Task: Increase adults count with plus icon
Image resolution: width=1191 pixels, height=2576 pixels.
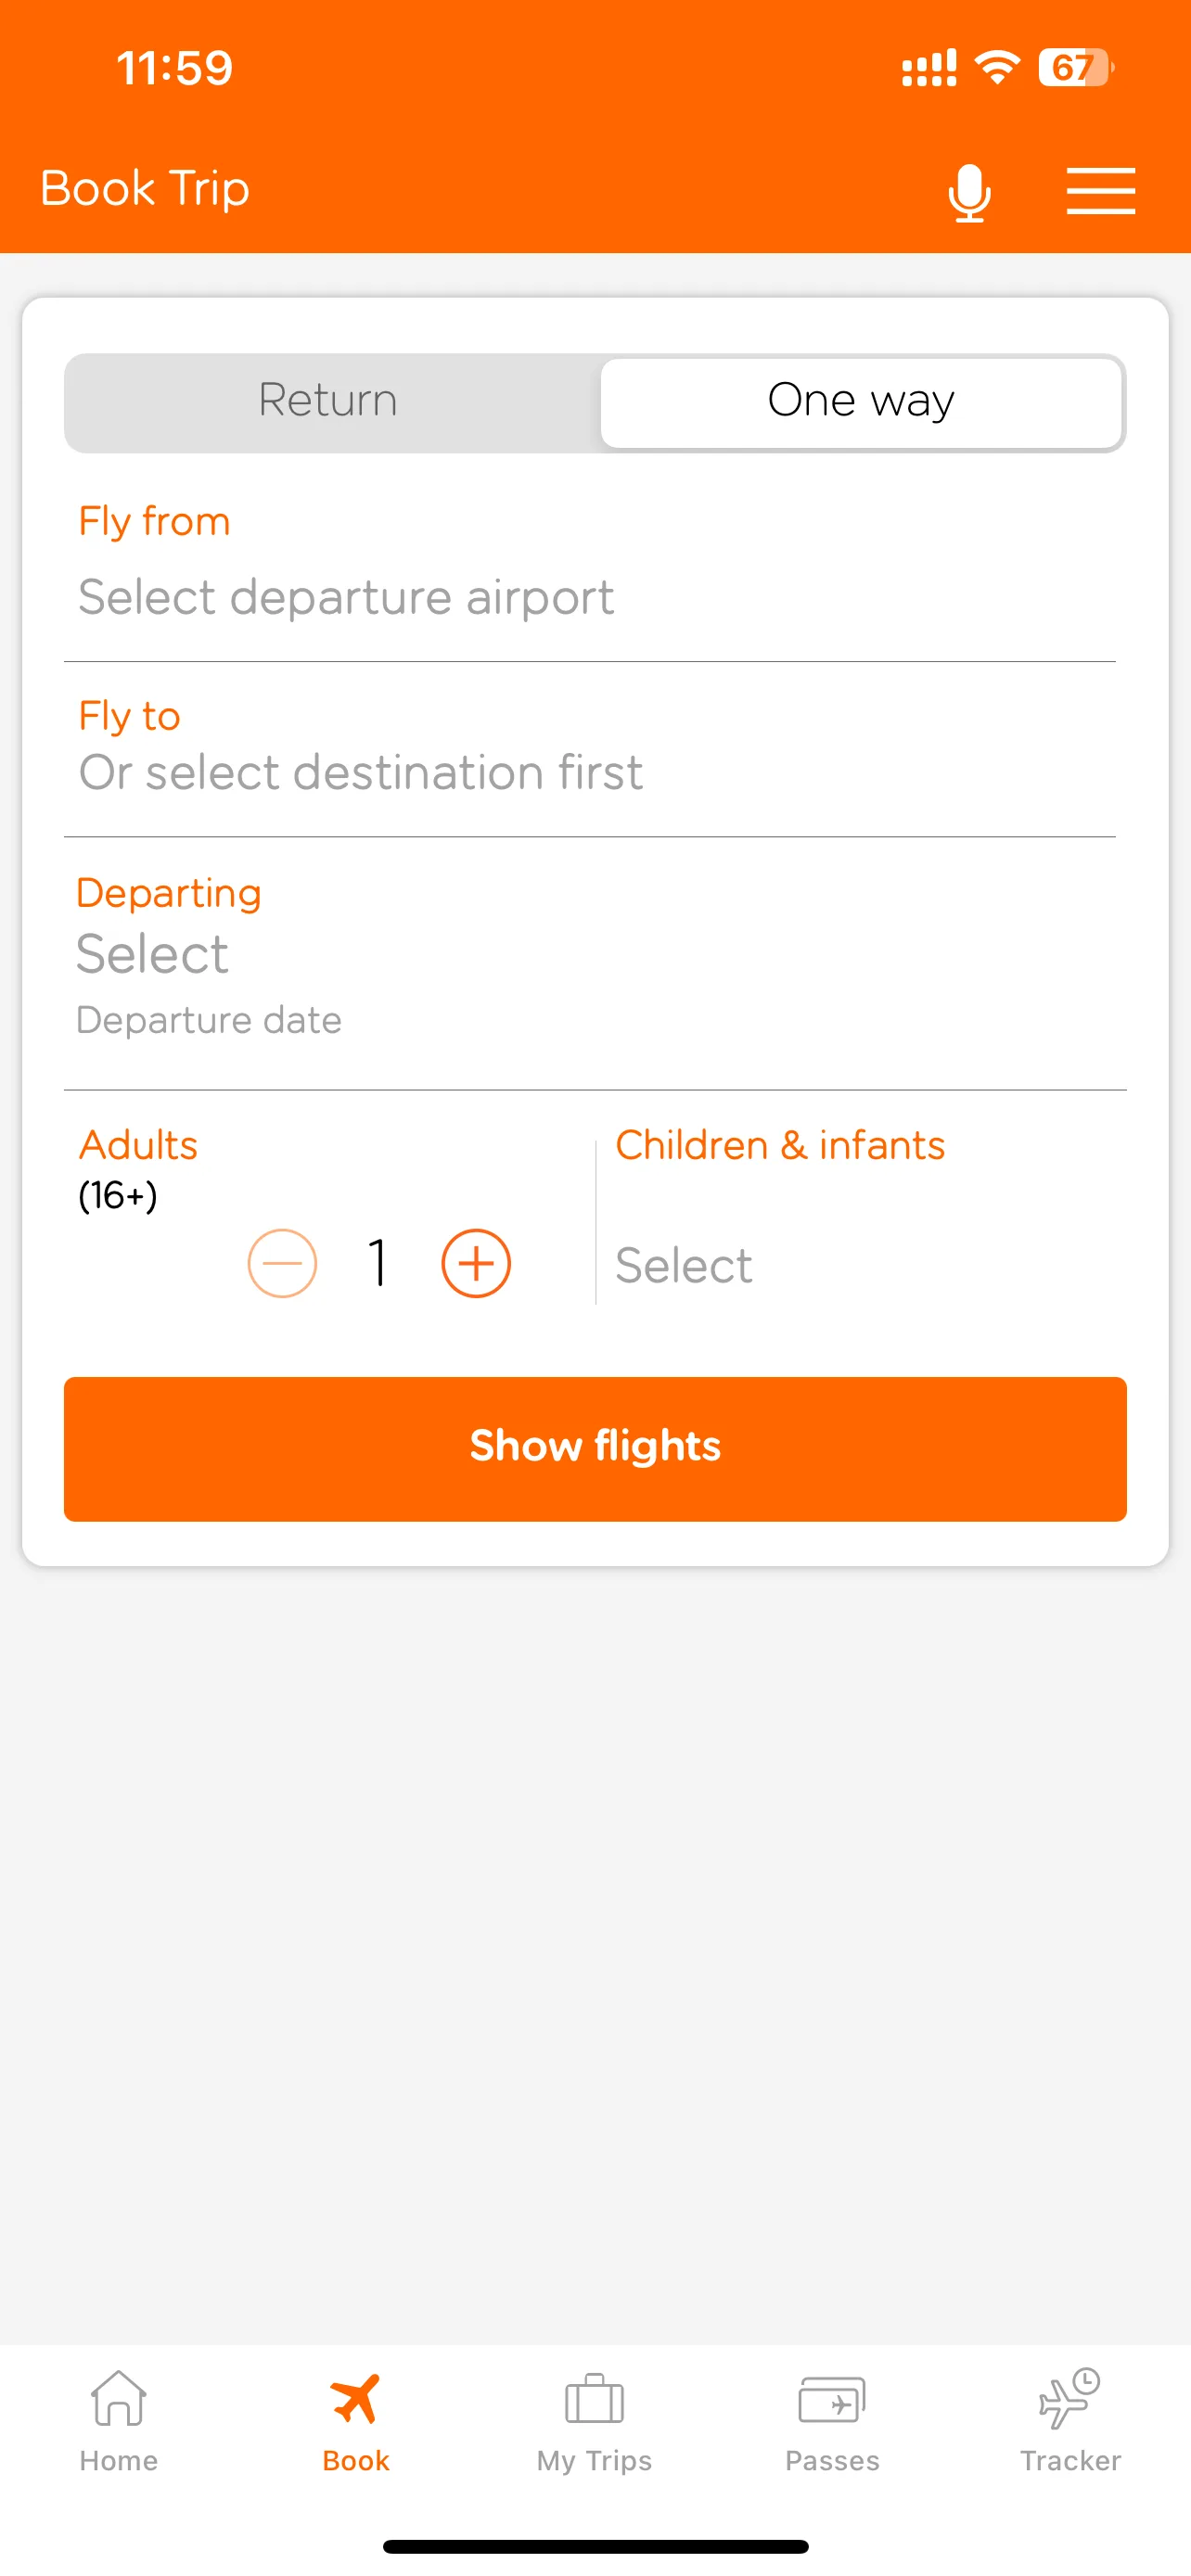Action: pyautogui.click(x=476, y=1263)
